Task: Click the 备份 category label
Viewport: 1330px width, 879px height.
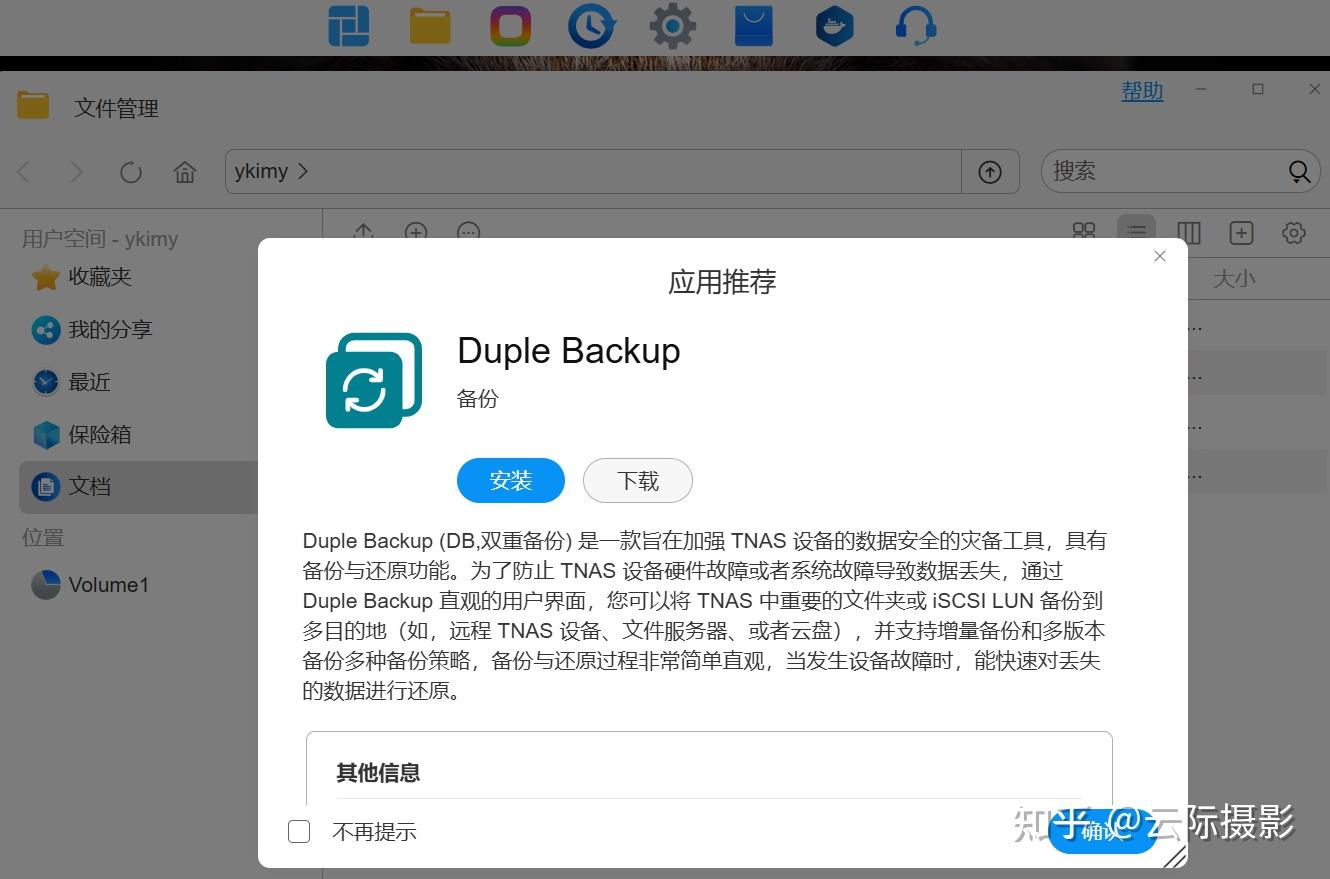Action: (478, 399)
